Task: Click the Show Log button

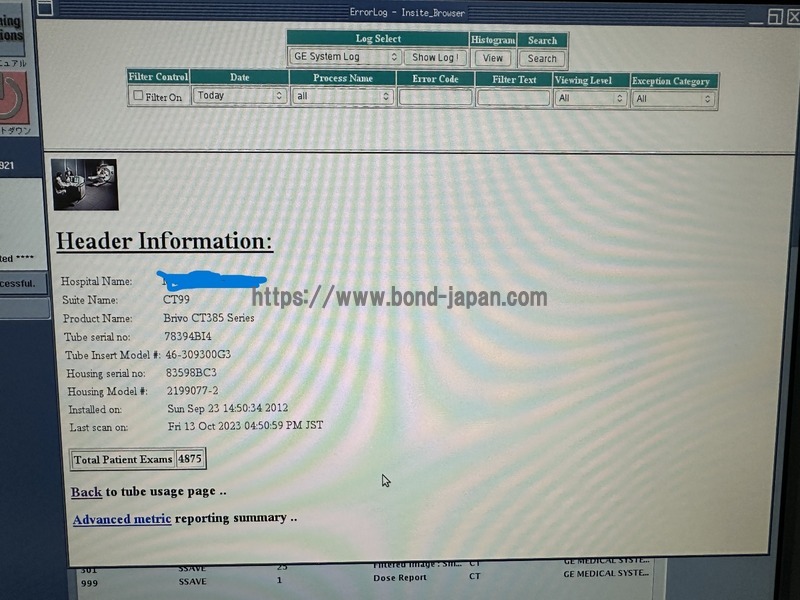Action: click(435, 58)
